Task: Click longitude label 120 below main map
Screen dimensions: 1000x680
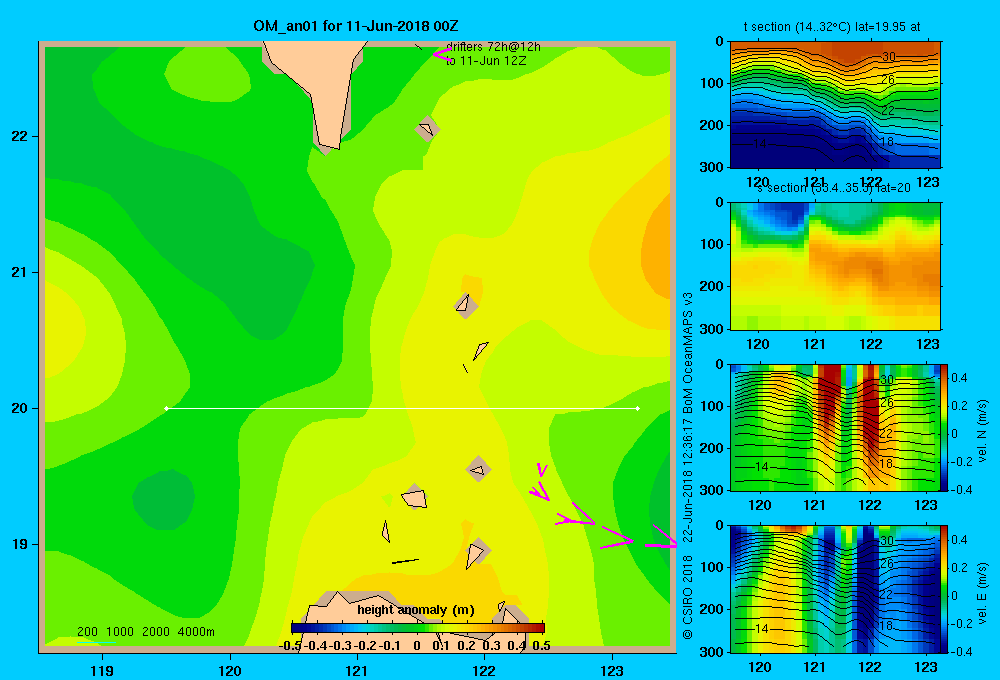Action: (x=230, y=670)
